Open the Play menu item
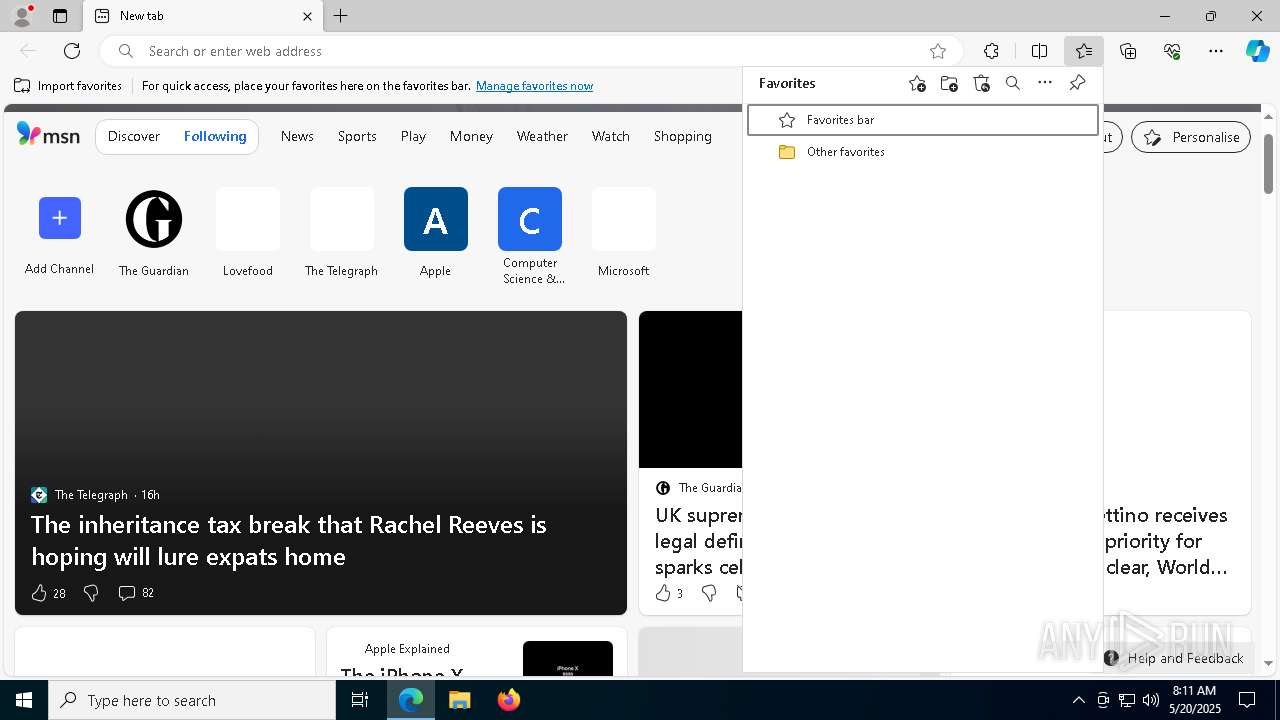The height and width of the screenshot is (720, 1280). (x=413, y=136)
